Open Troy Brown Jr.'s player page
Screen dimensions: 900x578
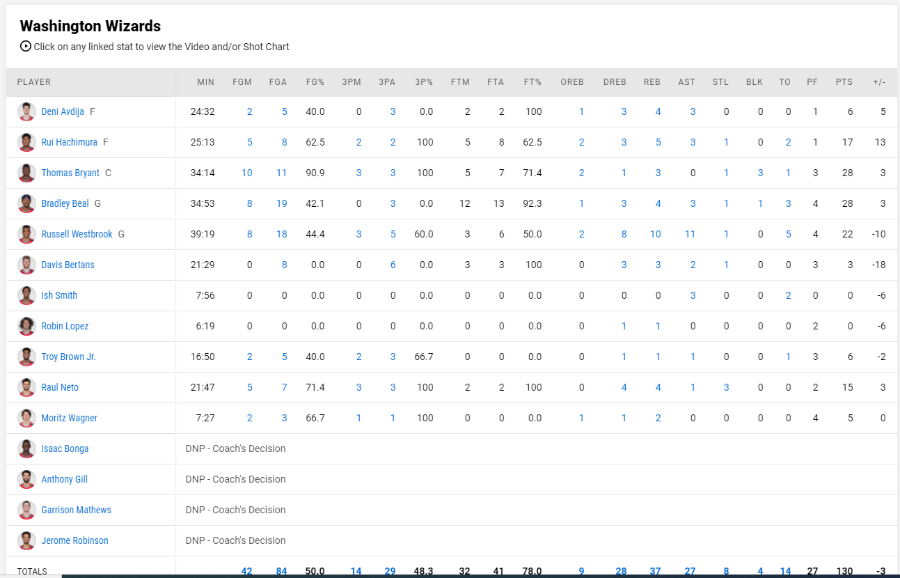(x=68, y=356)
